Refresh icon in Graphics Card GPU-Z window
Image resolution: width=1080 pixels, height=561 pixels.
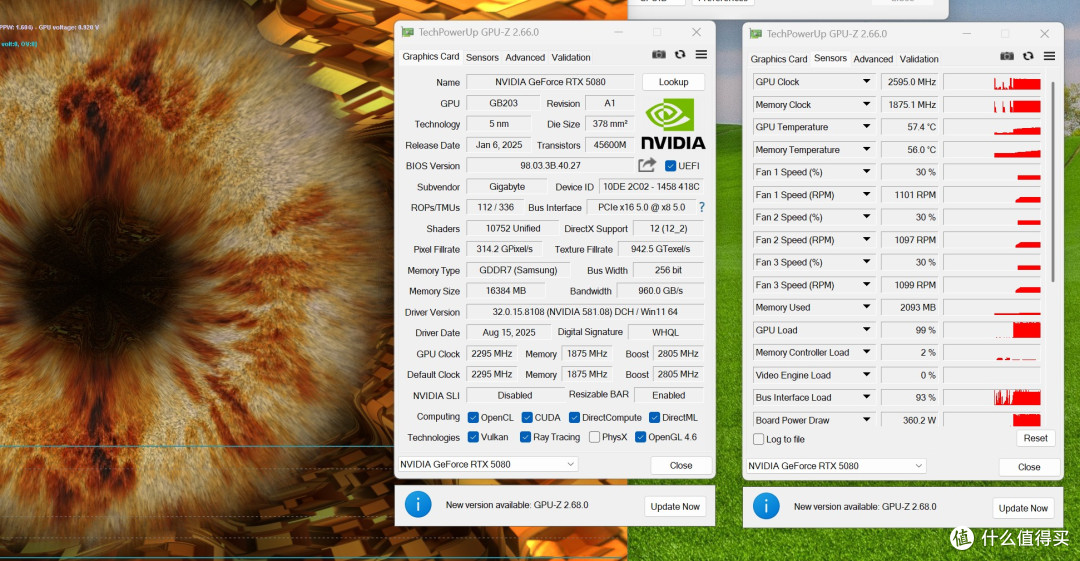681,54
